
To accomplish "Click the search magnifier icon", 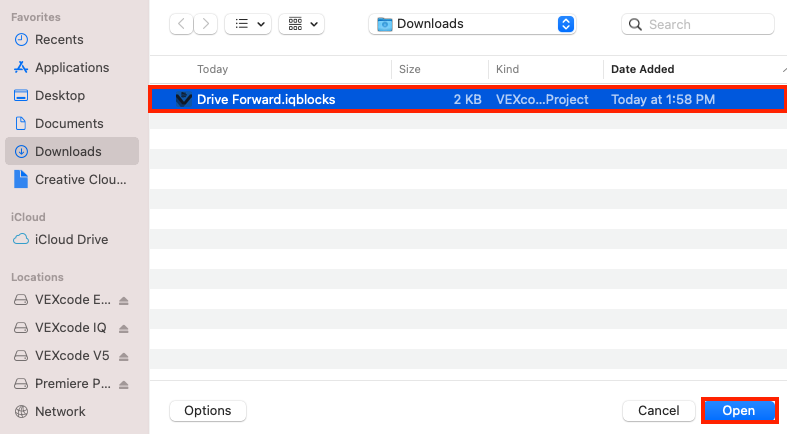I will click(635, 24).
